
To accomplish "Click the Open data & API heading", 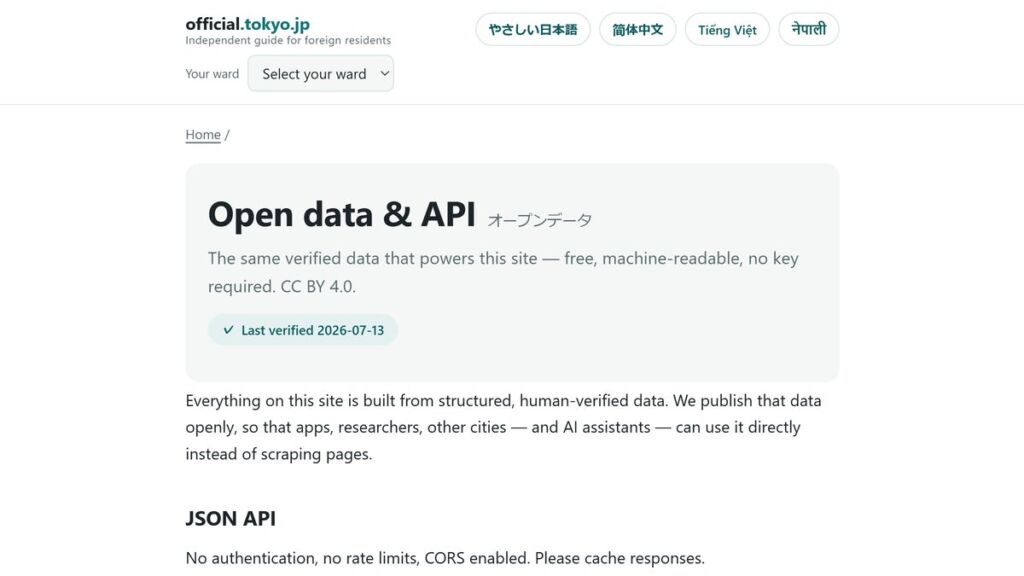I will point(342,214).
